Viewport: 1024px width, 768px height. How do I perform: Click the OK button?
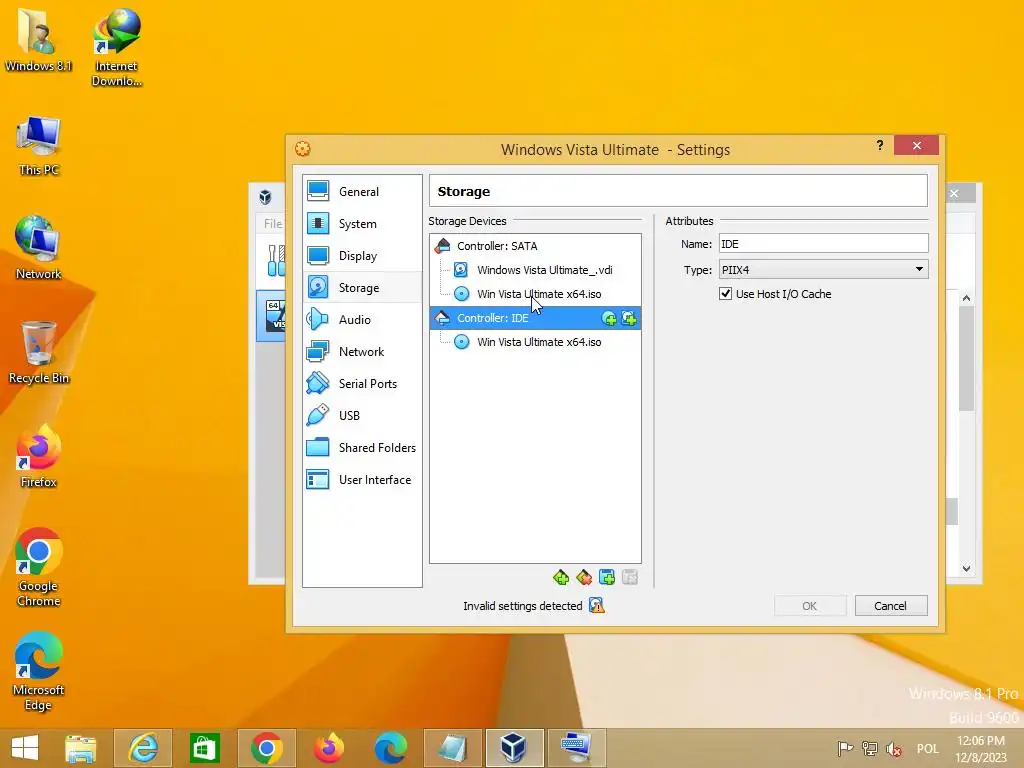point(810,605)
